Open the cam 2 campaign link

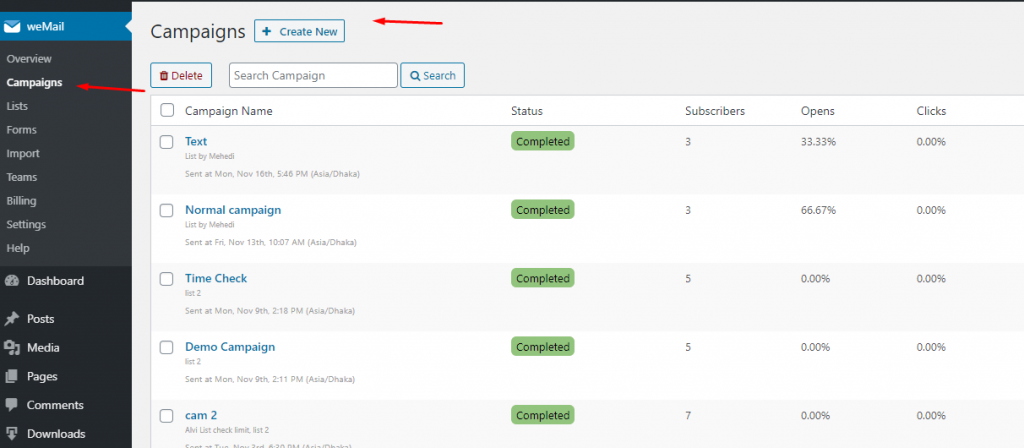point(201,415)
